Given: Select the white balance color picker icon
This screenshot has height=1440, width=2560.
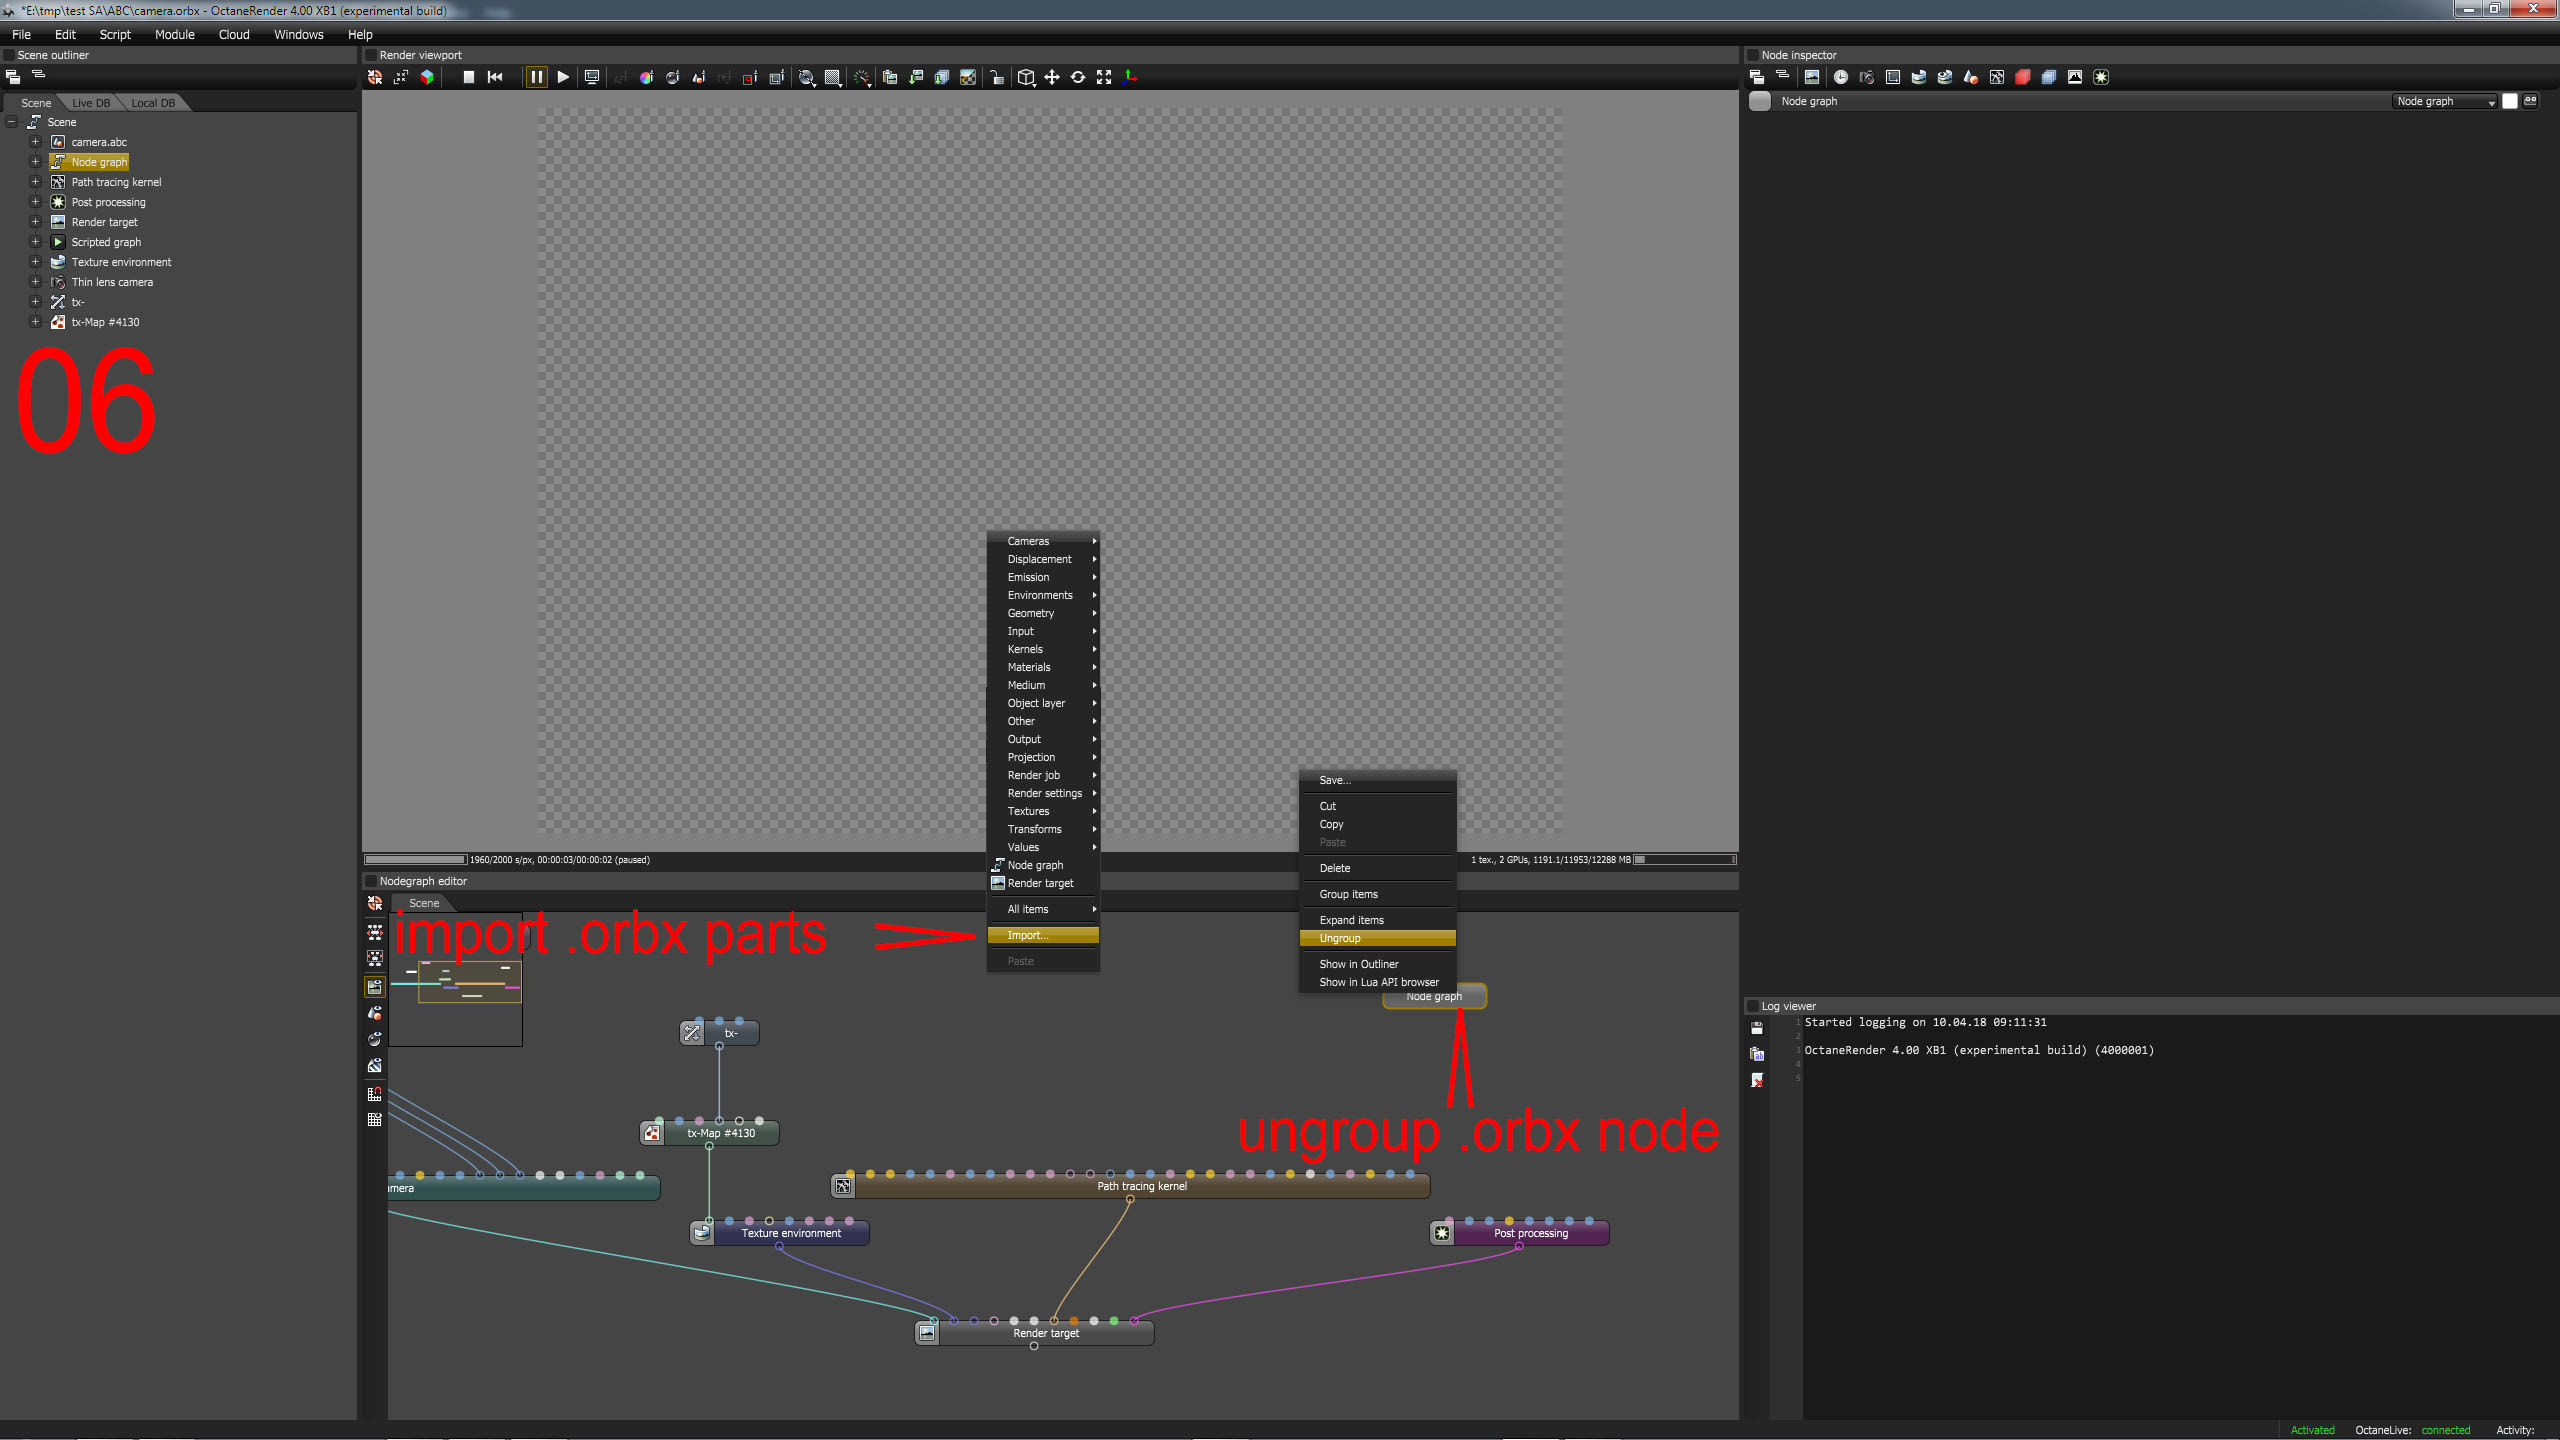Looking at the screenshot, I should point(646,77).
